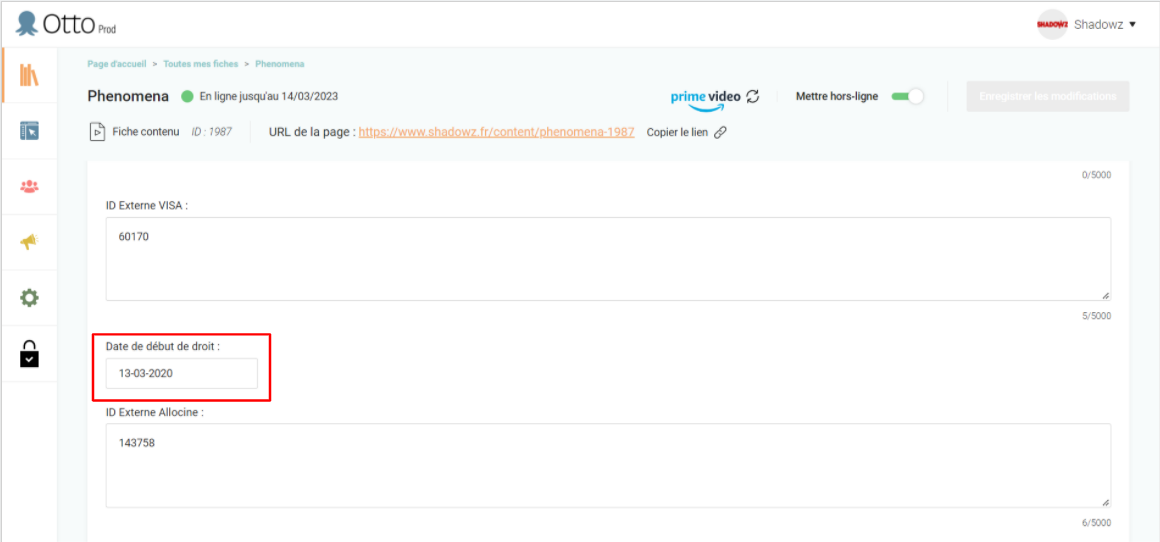Click the ID : 1987 text
Image resolution: width=1160 pixels, height=542 pixels.
pyautogui.click(x=211, y=132)
